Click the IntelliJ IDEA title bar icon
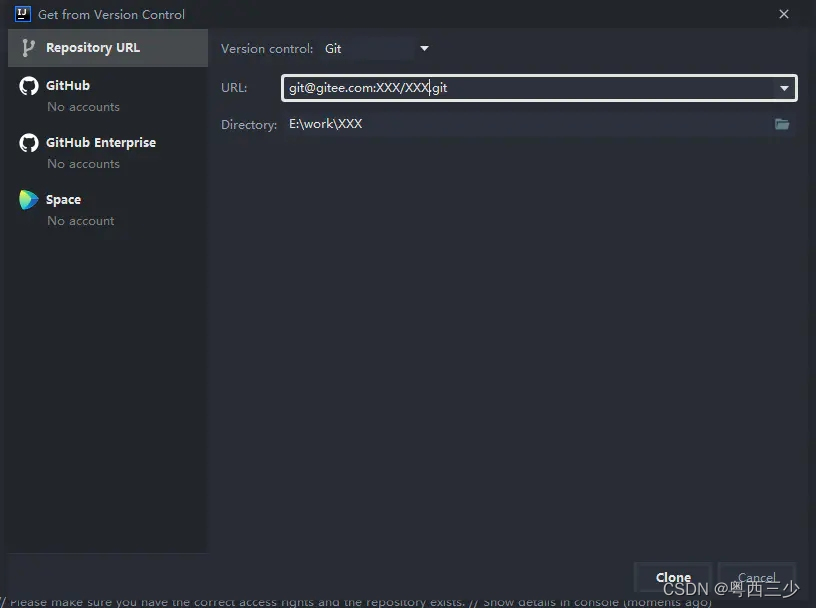Image resolution: width=816 pixels, height=608 pixels. click(22, 14)
